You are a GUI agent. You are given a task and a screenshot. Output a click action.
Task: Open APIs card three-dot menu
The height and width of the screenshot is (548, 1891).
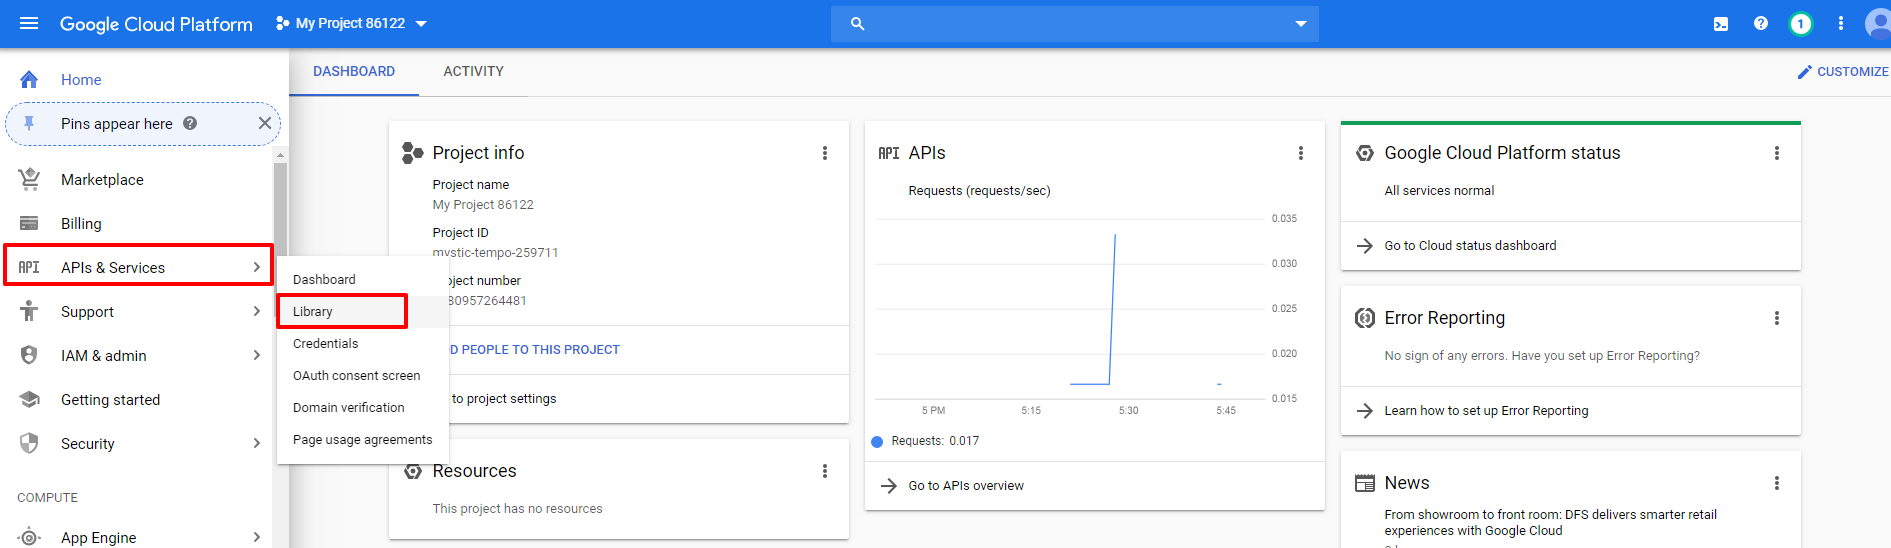(1300, 153)
